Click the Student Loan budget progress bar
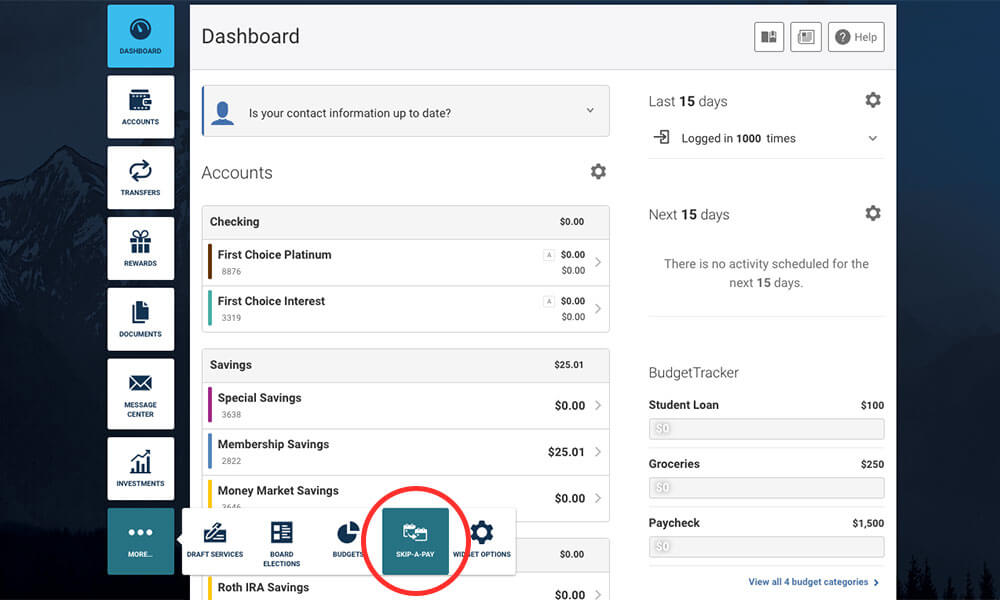Viewport: 1000px width, 600px height. (767, 428)
